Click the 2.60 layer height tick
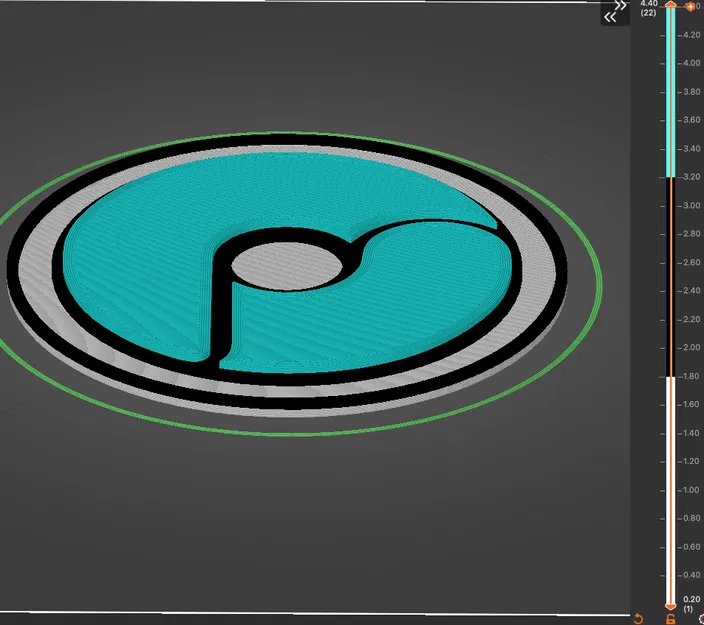The image size is (704, 625). [x=691, y=262]
